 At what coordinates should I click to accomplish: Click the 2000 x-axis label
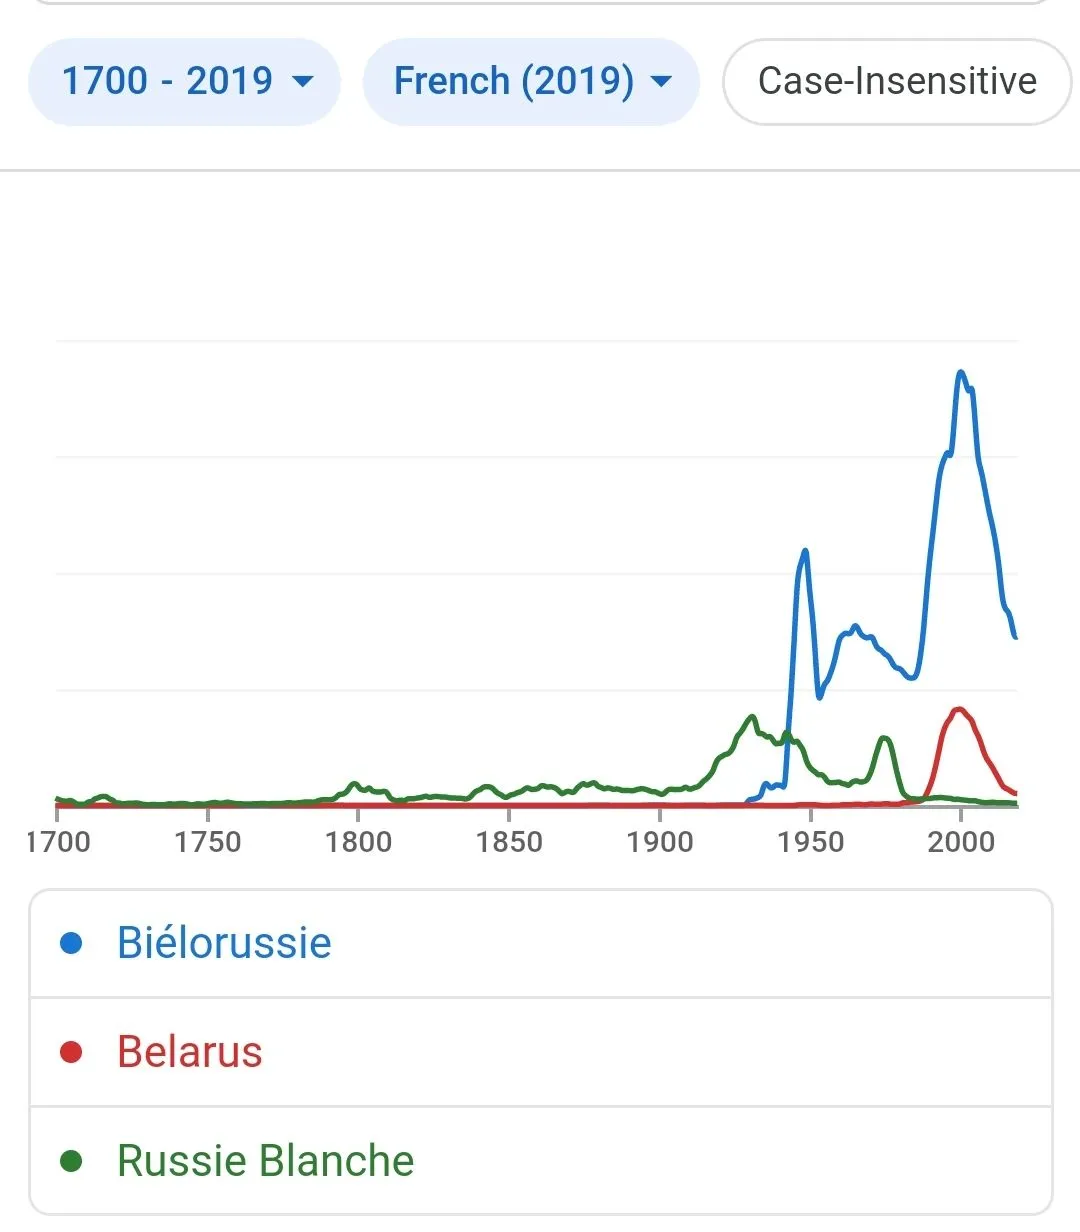pyautogui.click(x=961, y=842)
